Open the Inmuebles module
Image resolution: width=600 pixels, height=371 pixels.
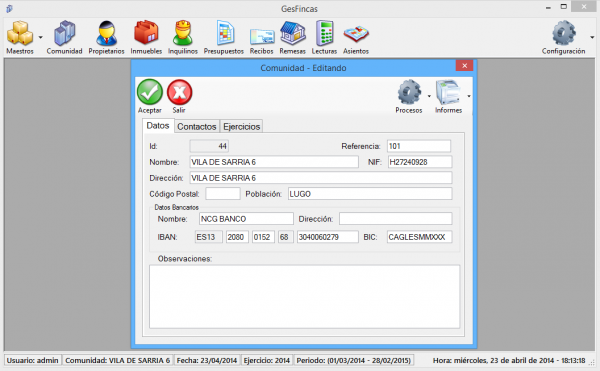pyautogui.click(x=146, y=37)
